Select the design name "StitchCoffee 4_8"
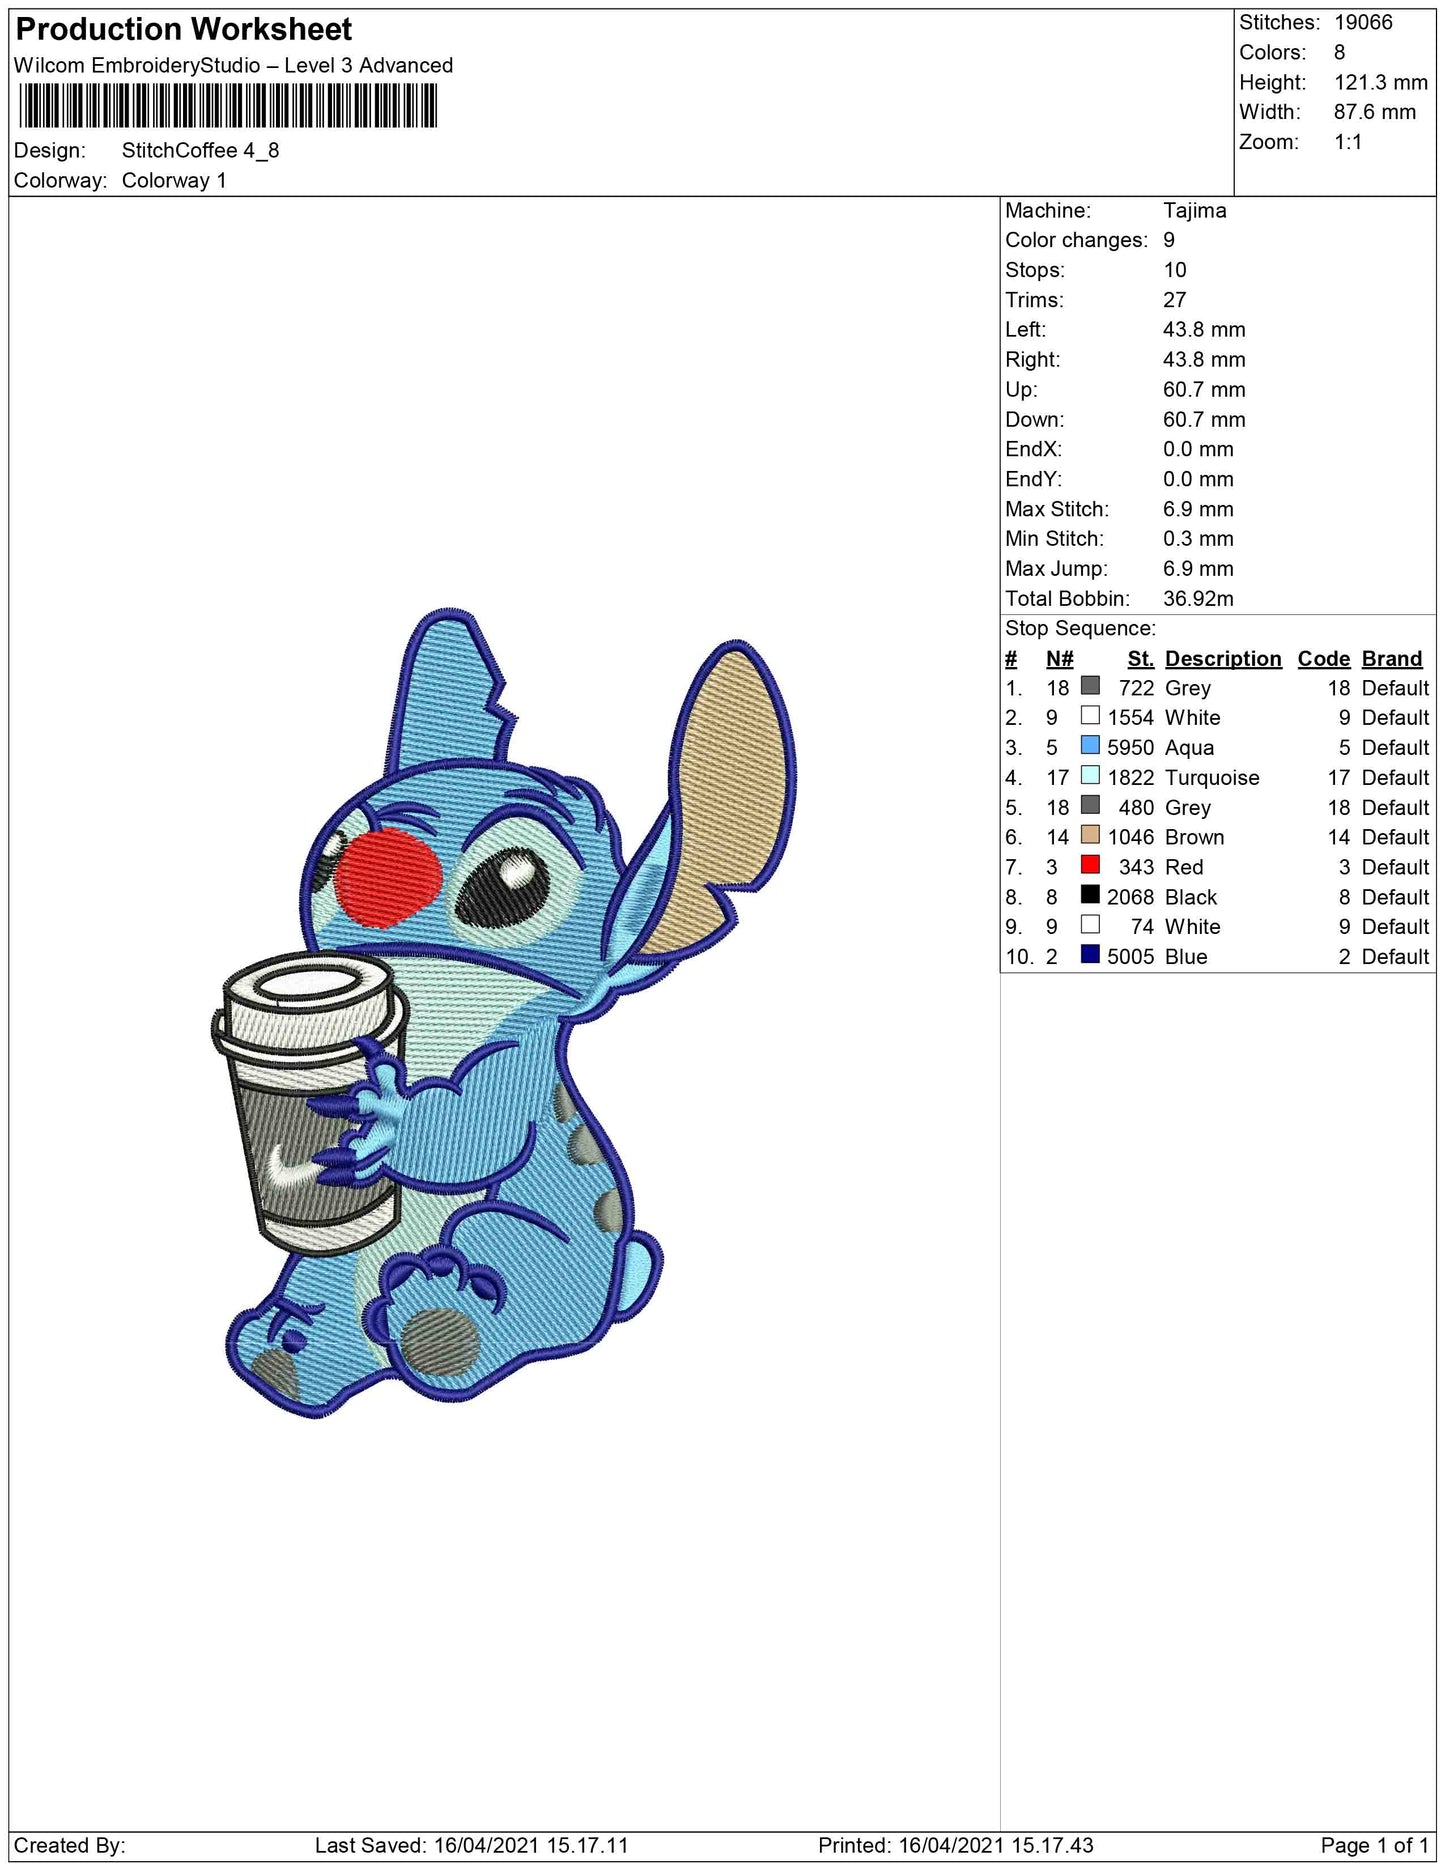Screen dimensions: 1445x1864 (200, 151)
